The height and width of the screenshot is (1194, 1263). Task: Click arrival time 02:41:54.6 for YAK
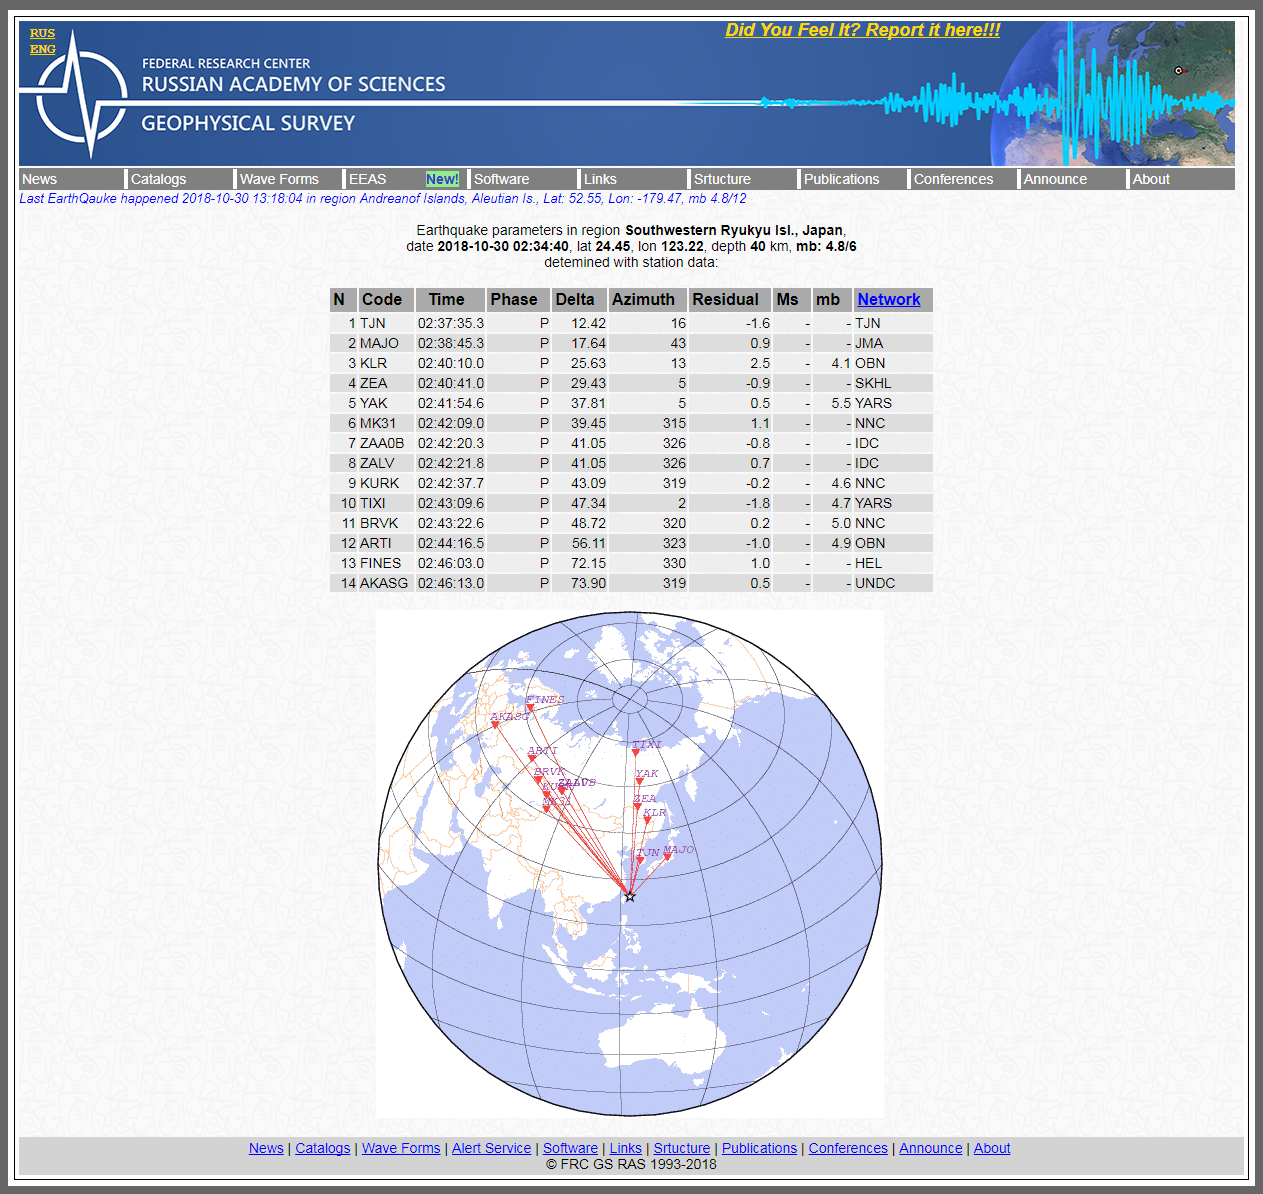[451, 403]
